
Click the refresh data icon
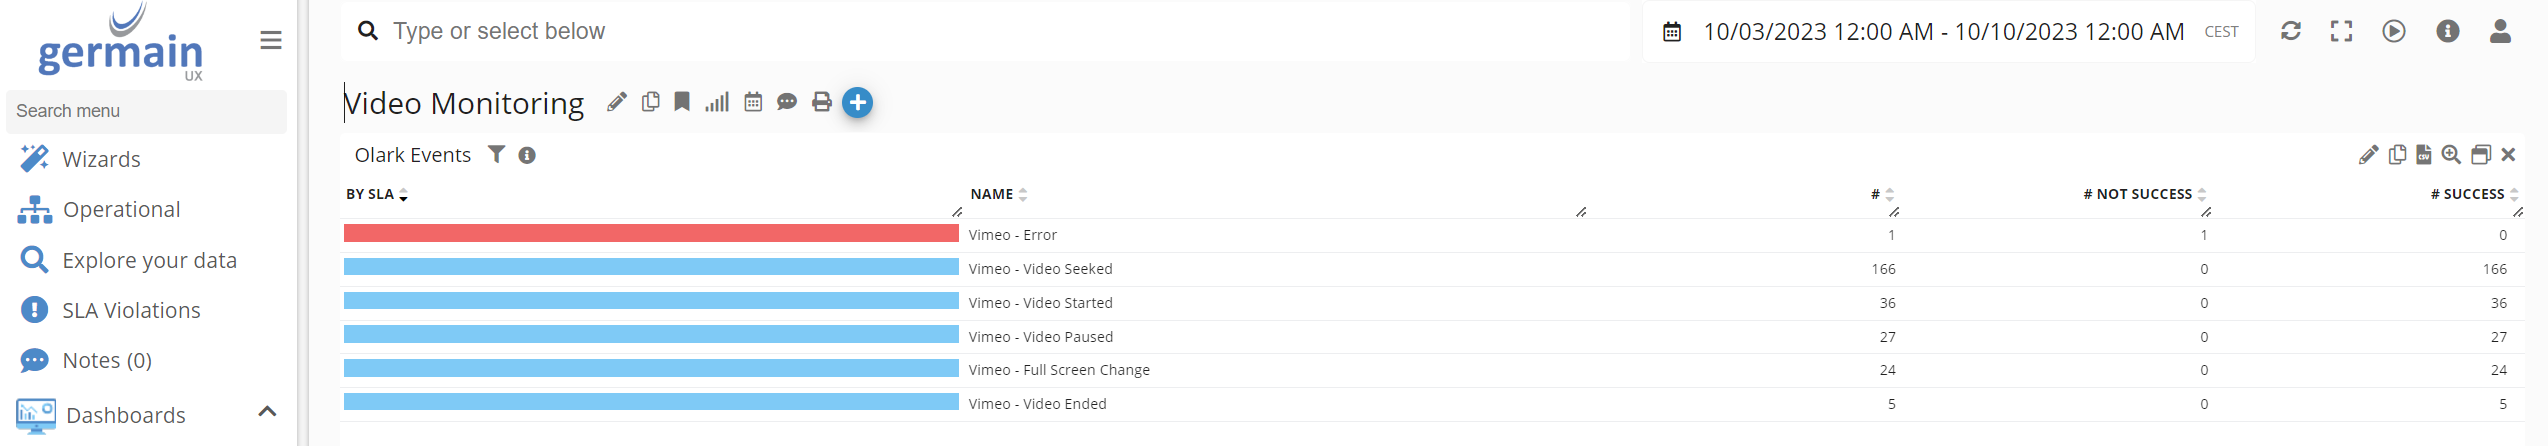point(2291,31)
